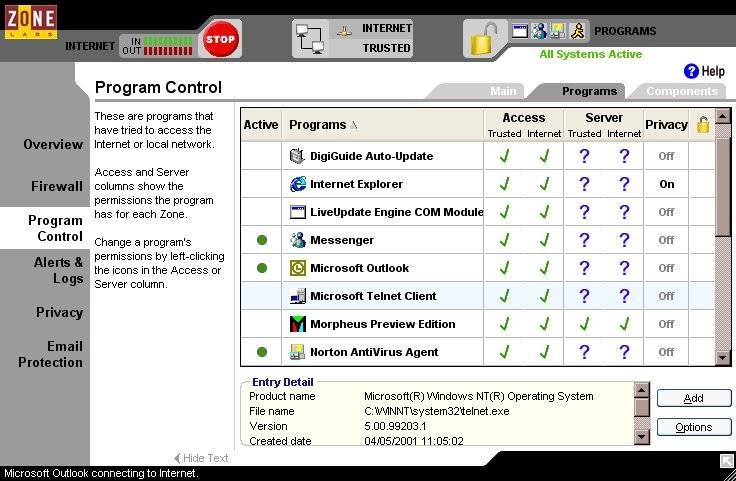Viewport: 736px width, 481px height.
Task: Click the Entry Detail scroll down arrow
Action: point(642,437)
